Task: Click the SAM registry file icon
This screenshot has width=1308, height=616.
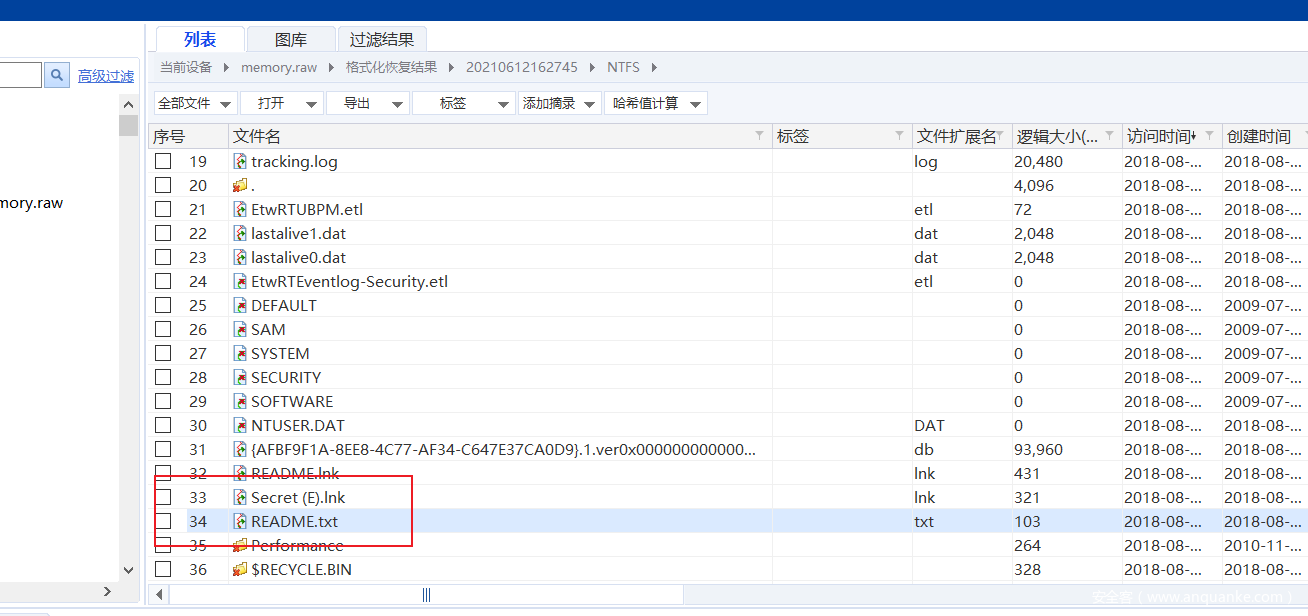Action: pyautogui.click(x=240, y=329)
